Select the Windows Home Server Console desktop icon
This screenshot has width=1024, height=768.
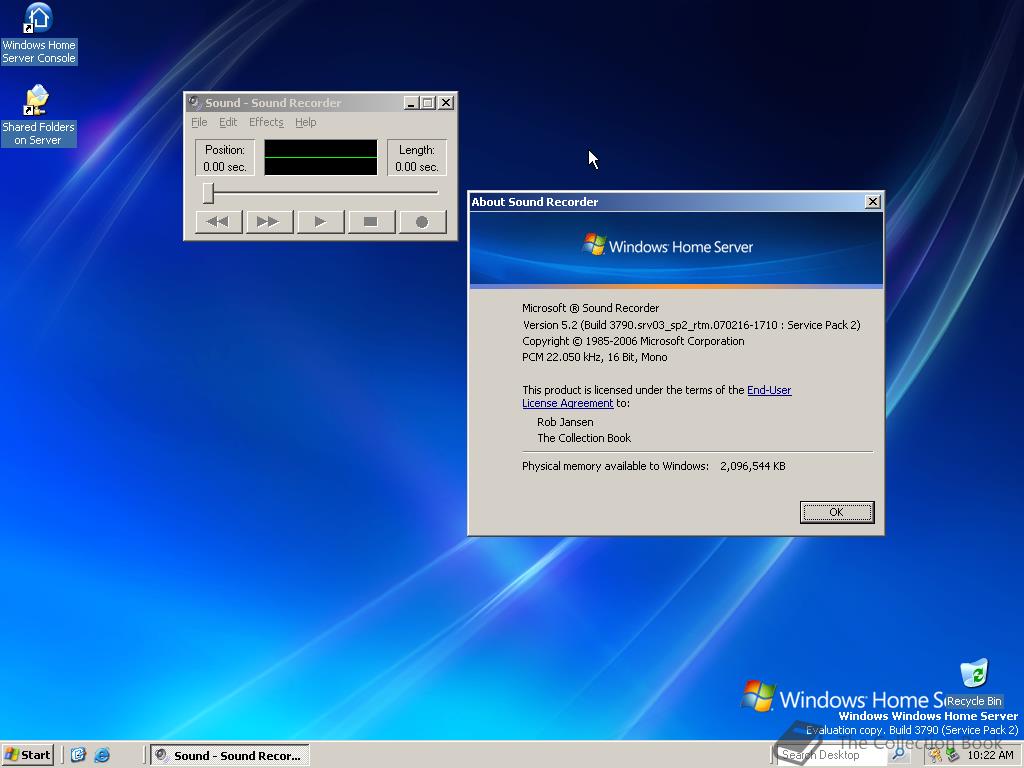click(x=39, y=34)
